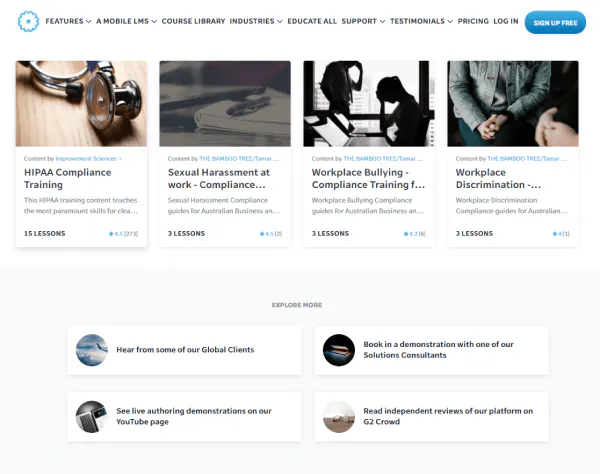Open See live authoring demonstrations link
The image size is (600, 474).
click(x=194, y=416)
